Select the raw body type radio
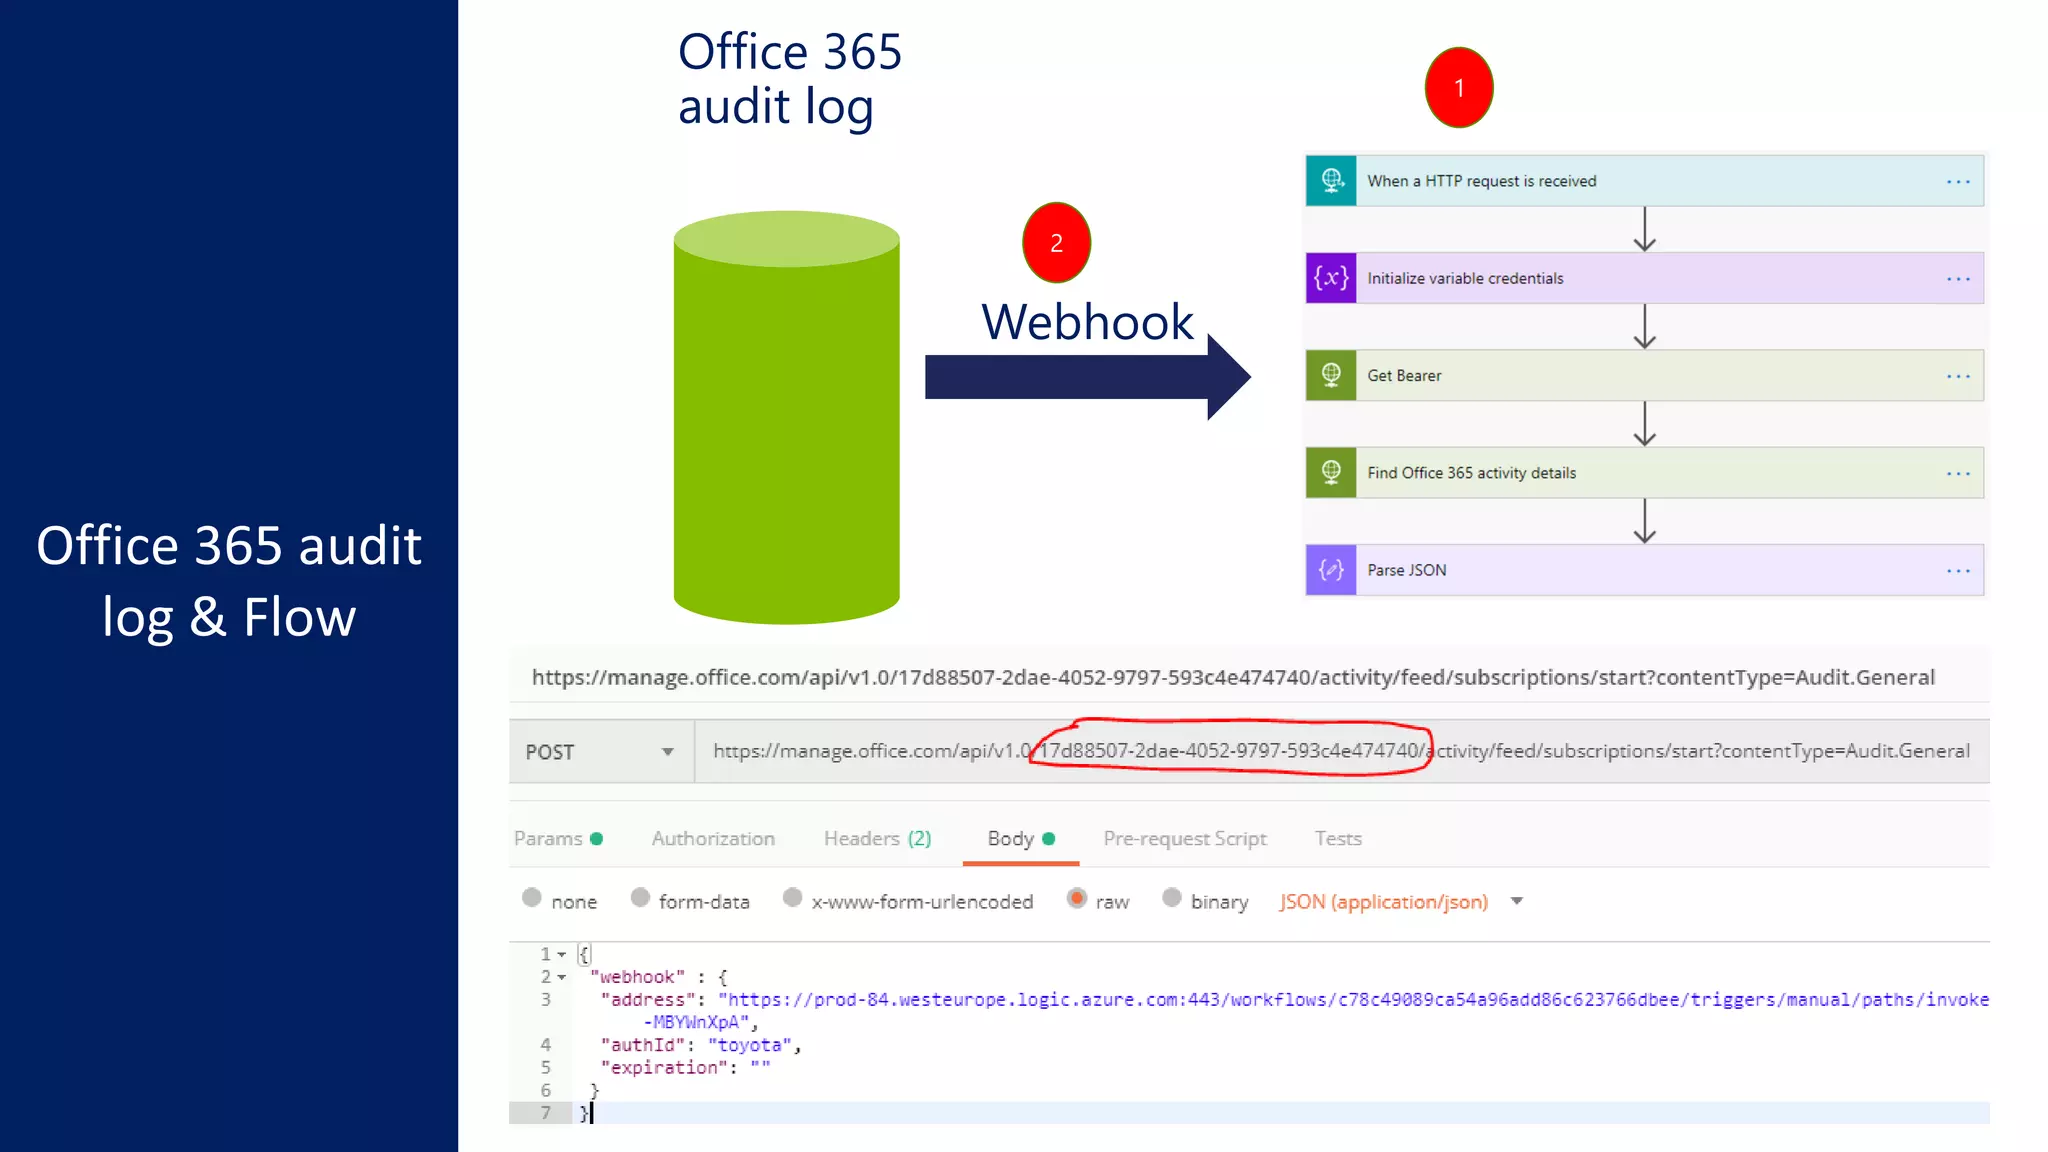Image resolution: width=2048 pixels, height=1152 pixels. click(1076, 898)
